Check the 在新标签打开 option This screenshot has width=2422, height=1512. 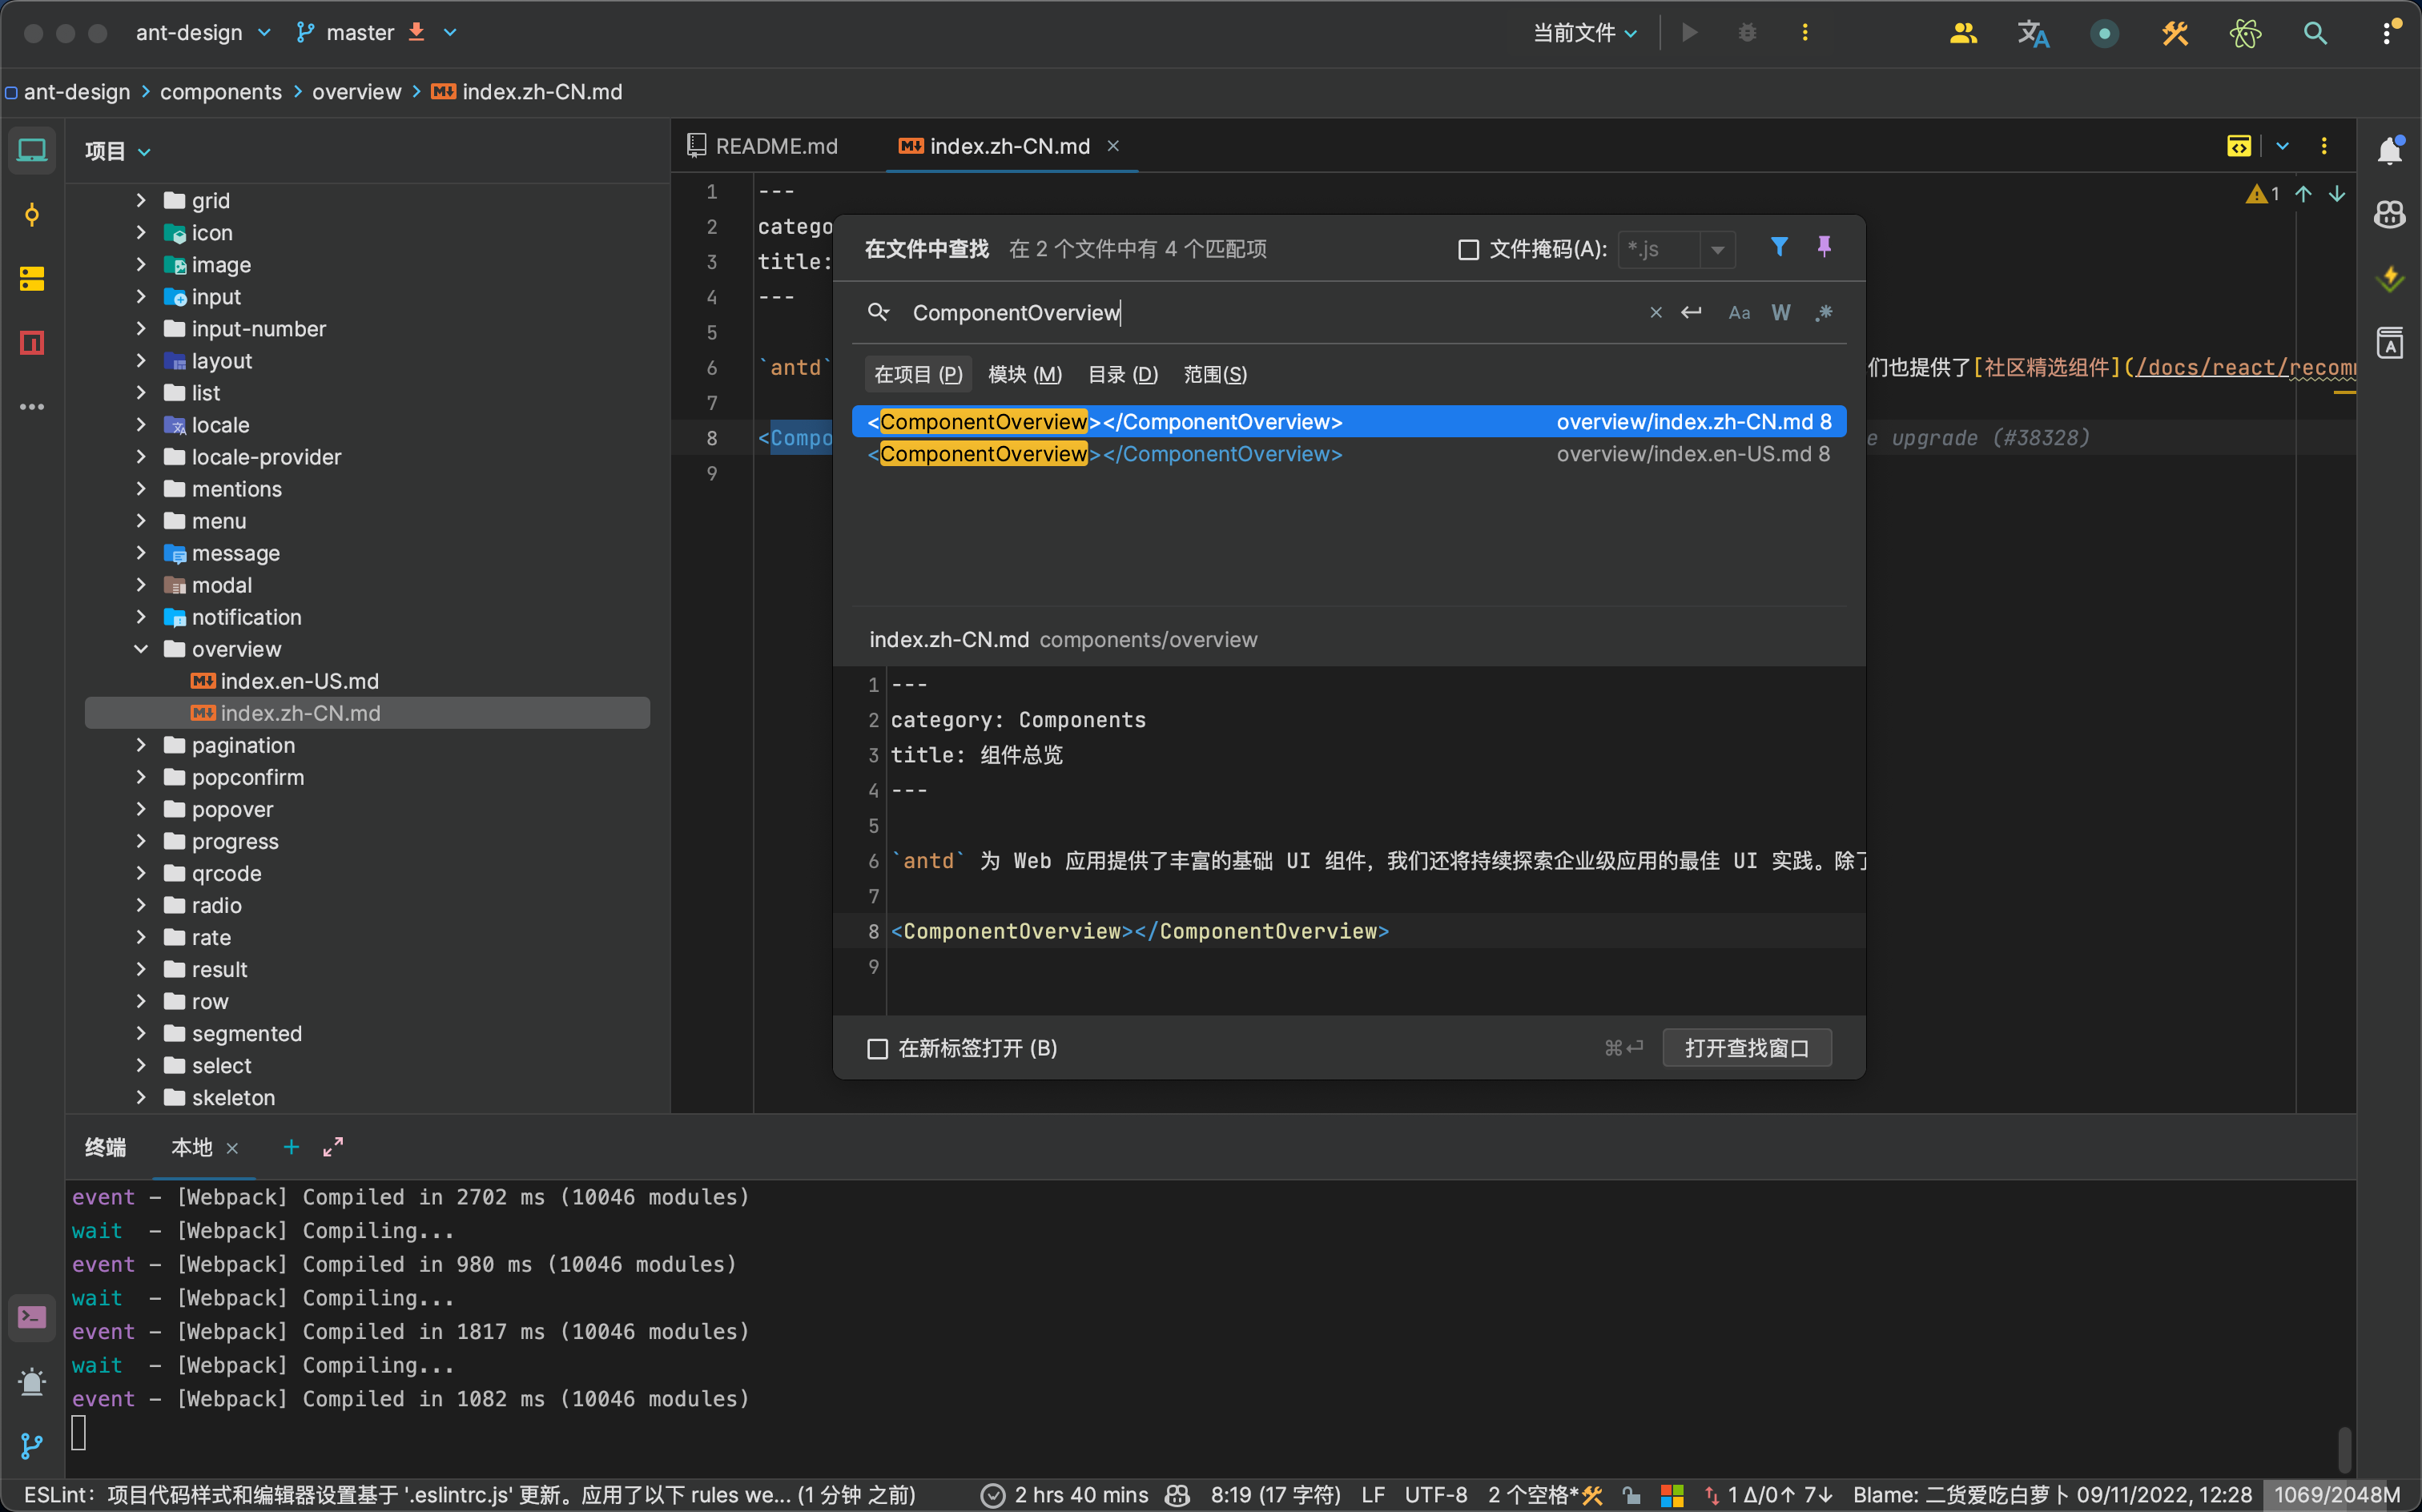click(877, 1048)
